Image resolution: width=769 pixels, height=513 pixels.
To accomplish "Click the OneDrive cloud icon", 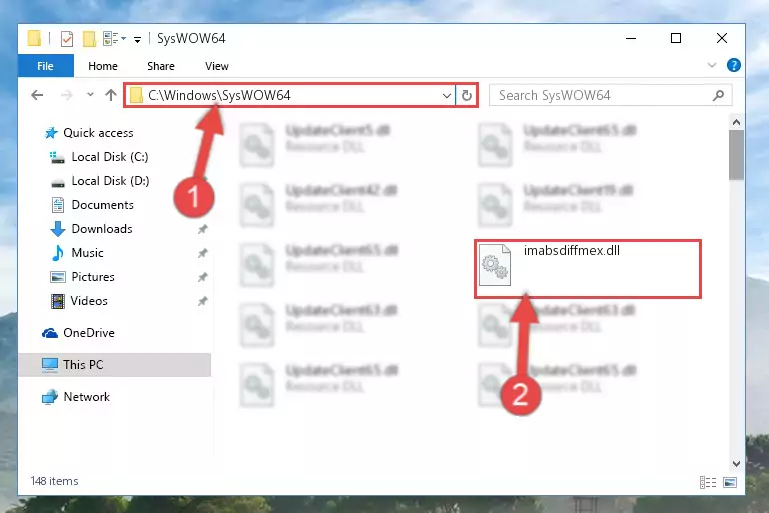I will pyautogui.click(x=50, y=333).
